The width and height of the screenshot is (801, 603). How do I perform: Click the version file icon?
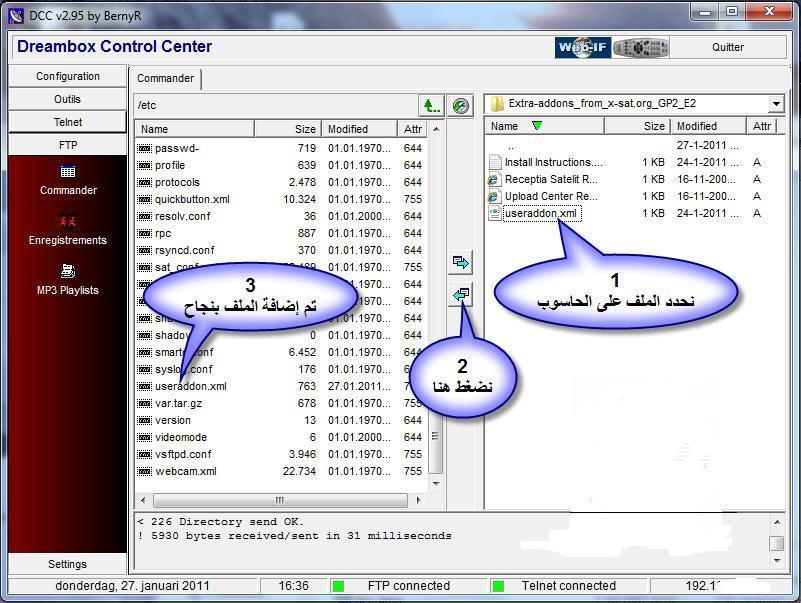click(145, 420)
